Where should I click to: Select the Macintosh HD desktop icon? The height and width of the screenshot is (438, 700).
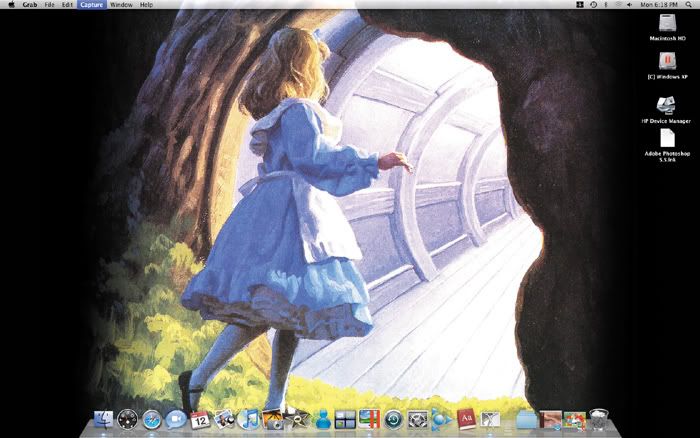667,27
